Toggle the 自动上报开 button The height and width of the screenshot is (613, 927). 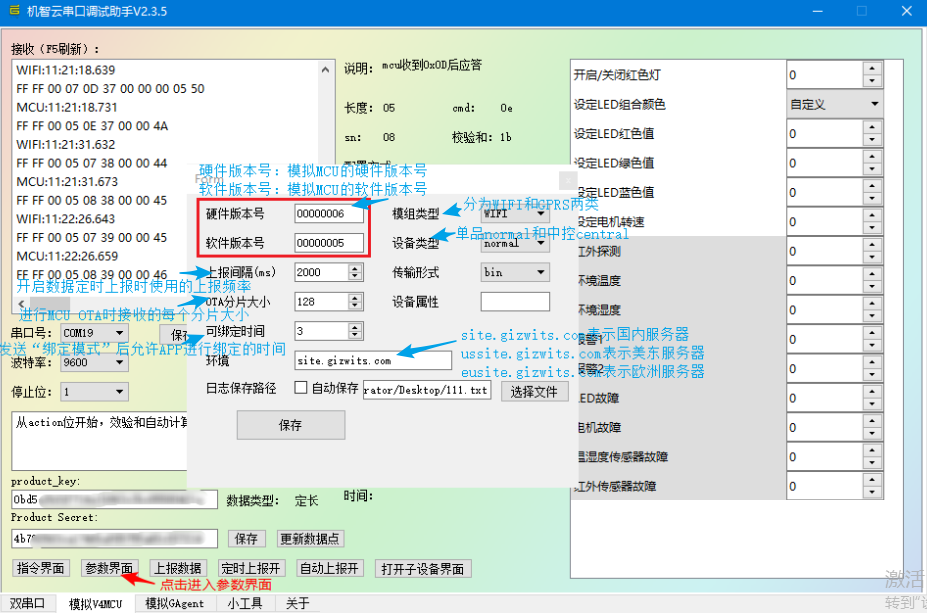tap(330, 569)
